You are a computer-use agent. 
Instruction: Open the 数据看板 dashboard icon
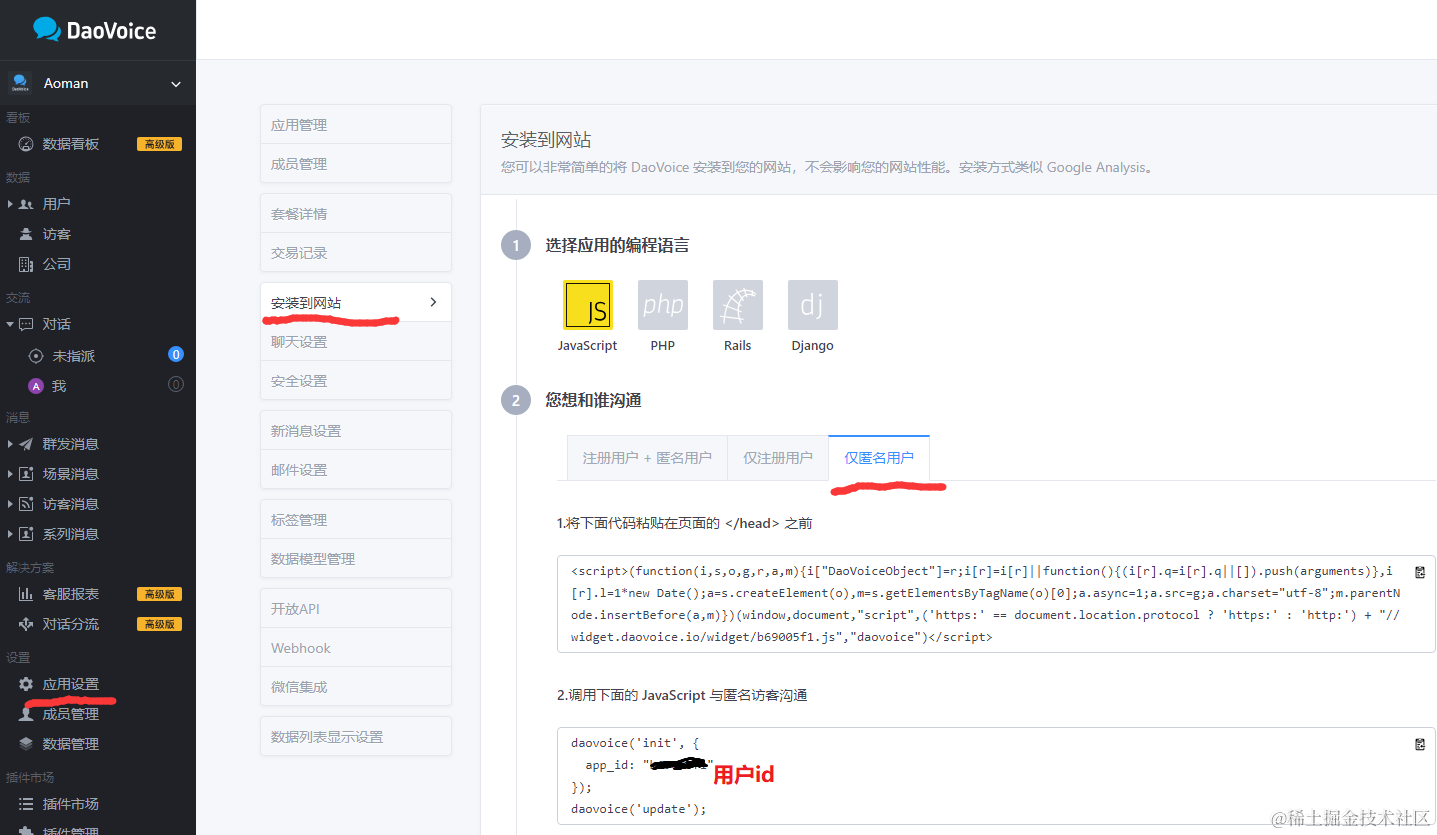coord(26,144)
